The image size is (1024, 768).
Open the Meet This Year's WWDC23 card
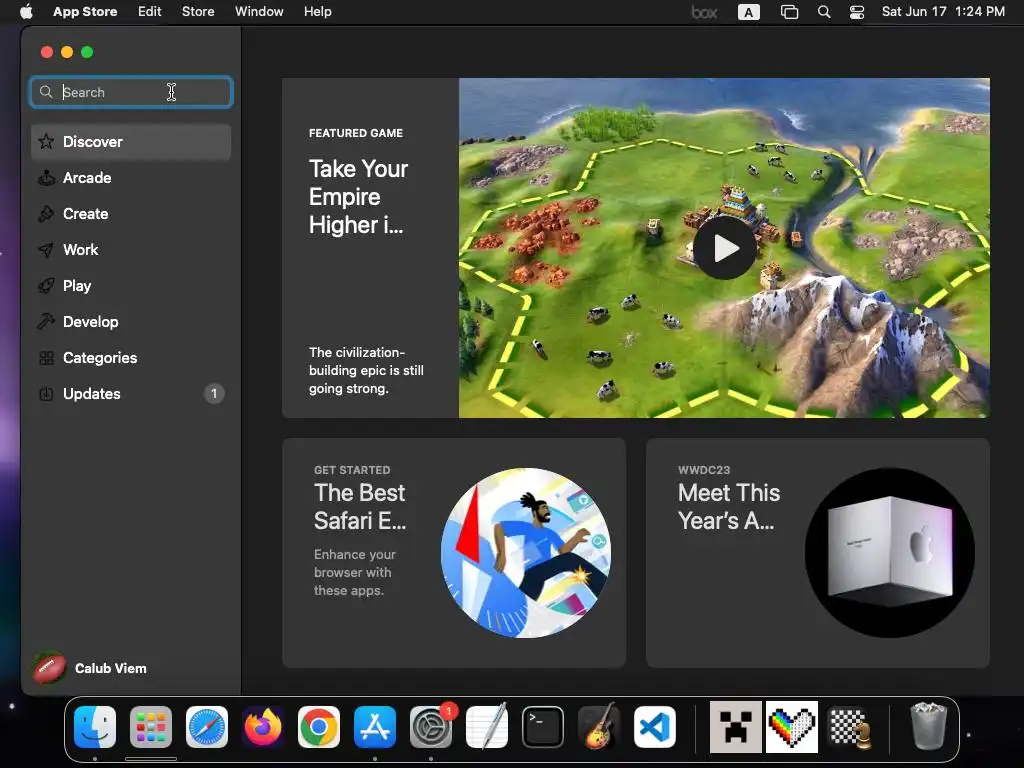[818, 552]
